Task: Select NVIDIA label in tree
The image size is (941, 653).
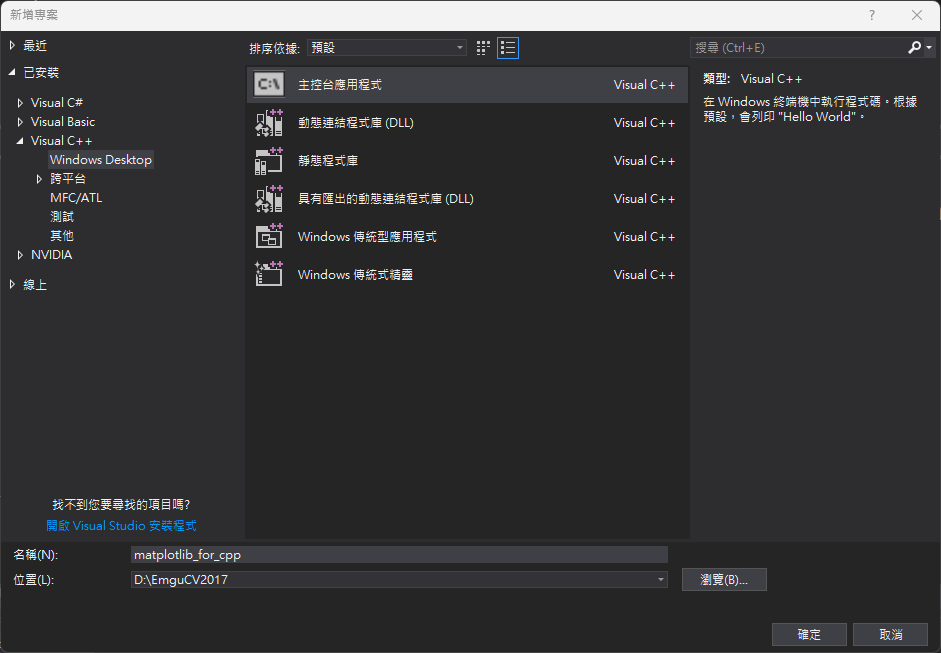Action: 52,255
